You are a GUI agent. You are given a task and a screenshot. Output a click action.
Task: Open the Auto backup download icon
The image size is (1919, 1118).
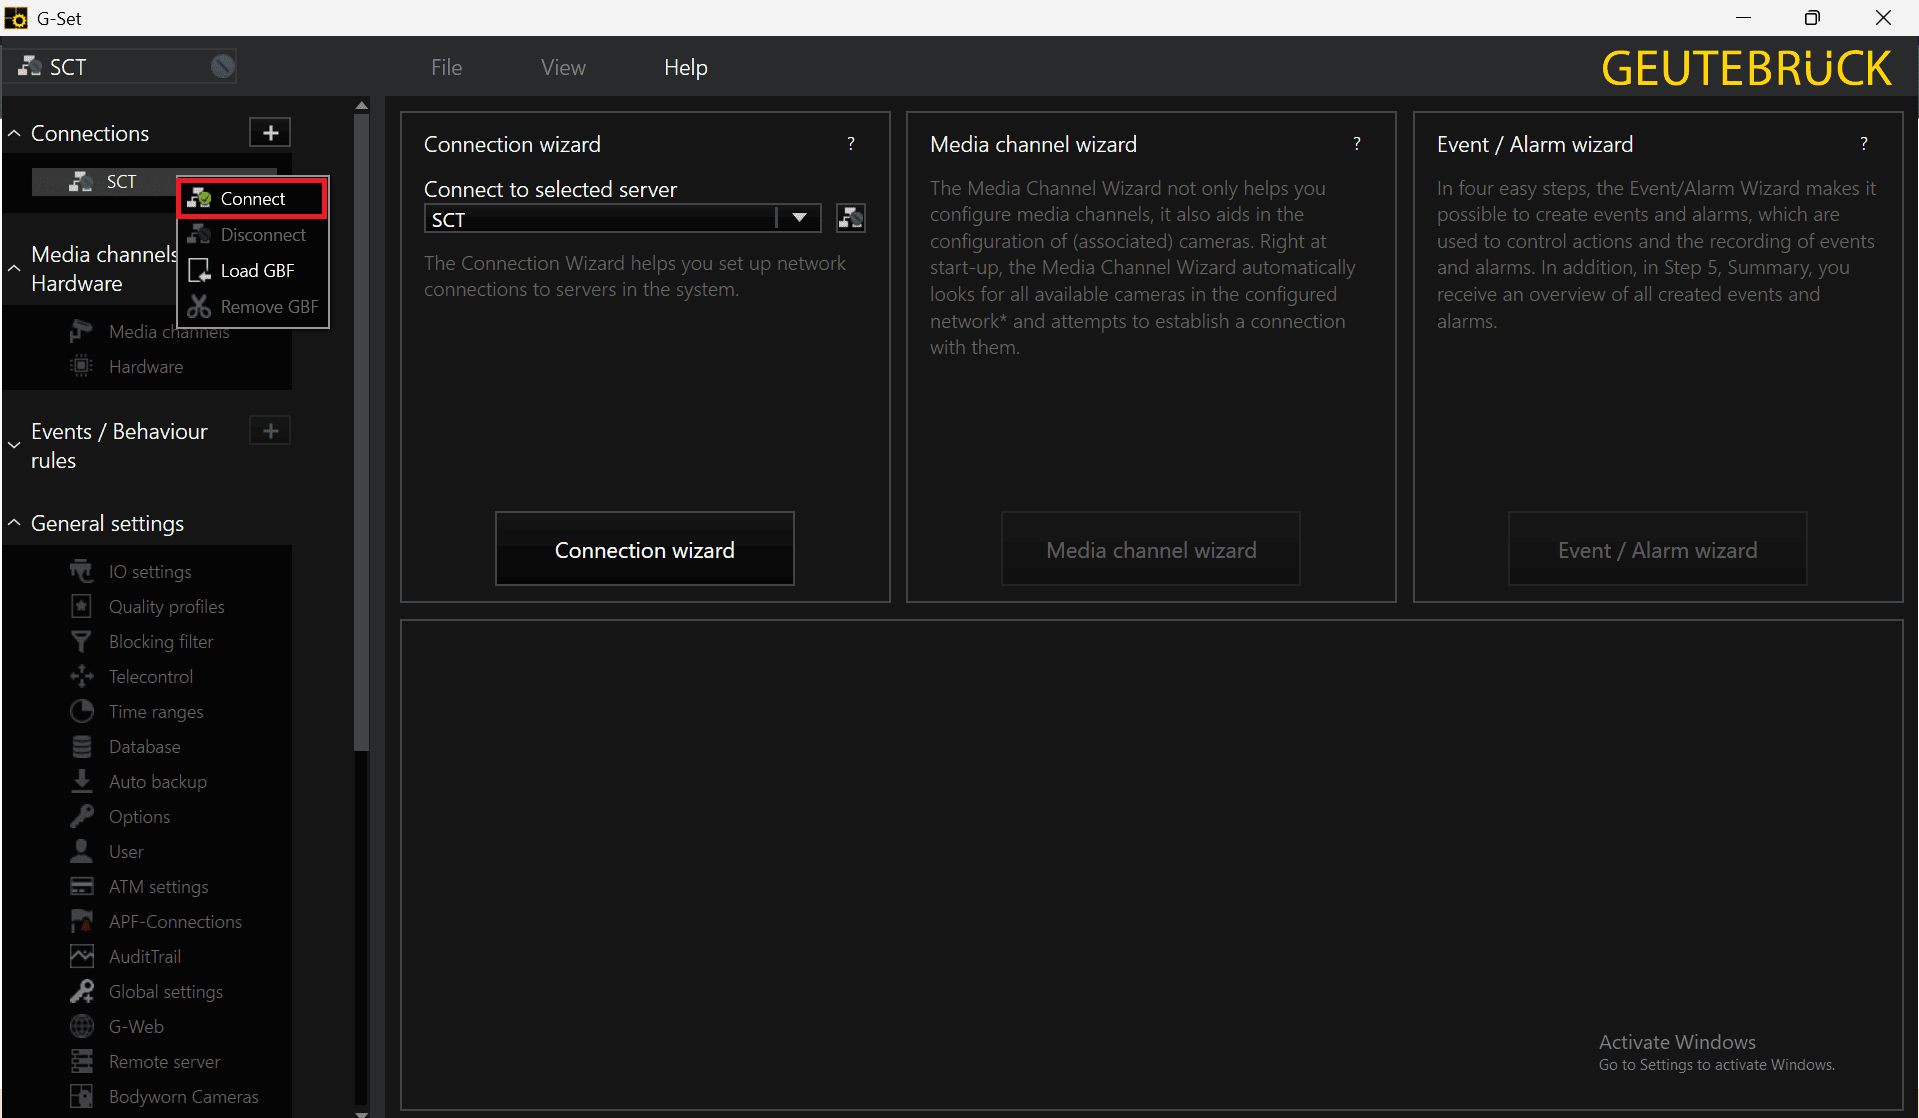point(82,781)
